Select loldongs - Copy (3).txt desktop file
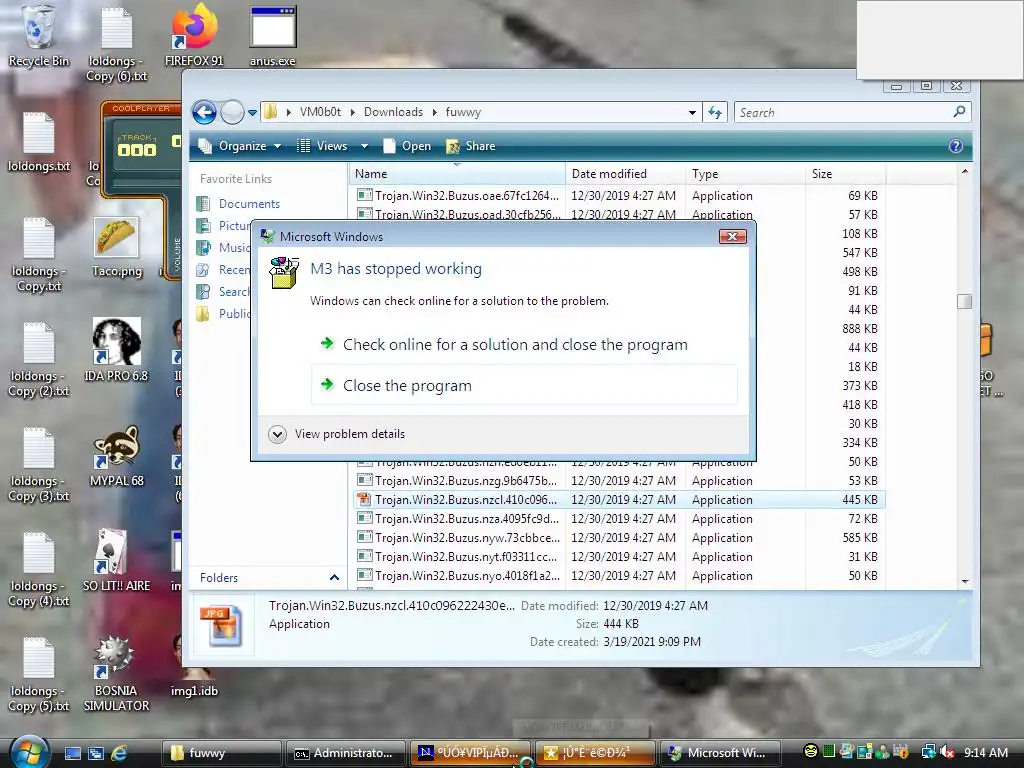1024x768 pixels. tap(39, 465)
